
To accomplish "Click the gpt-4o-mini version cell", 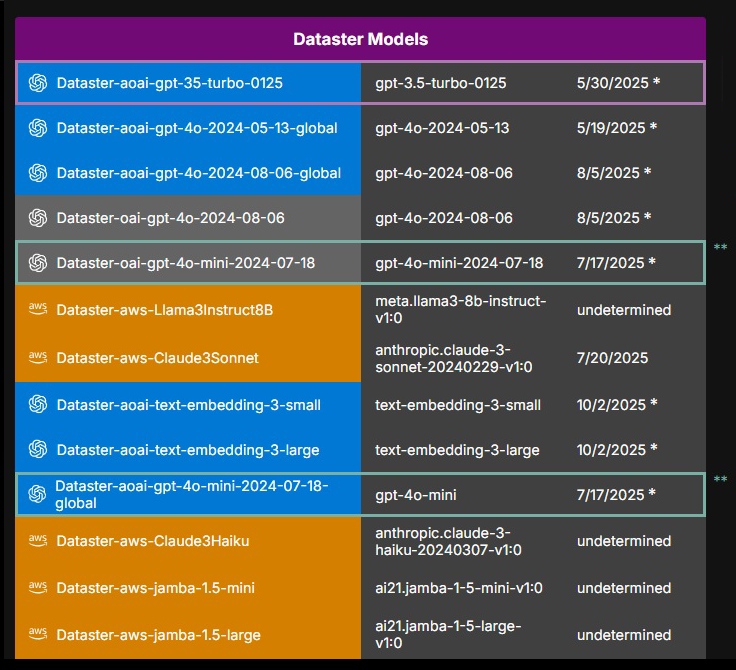I will pos(416,495).
